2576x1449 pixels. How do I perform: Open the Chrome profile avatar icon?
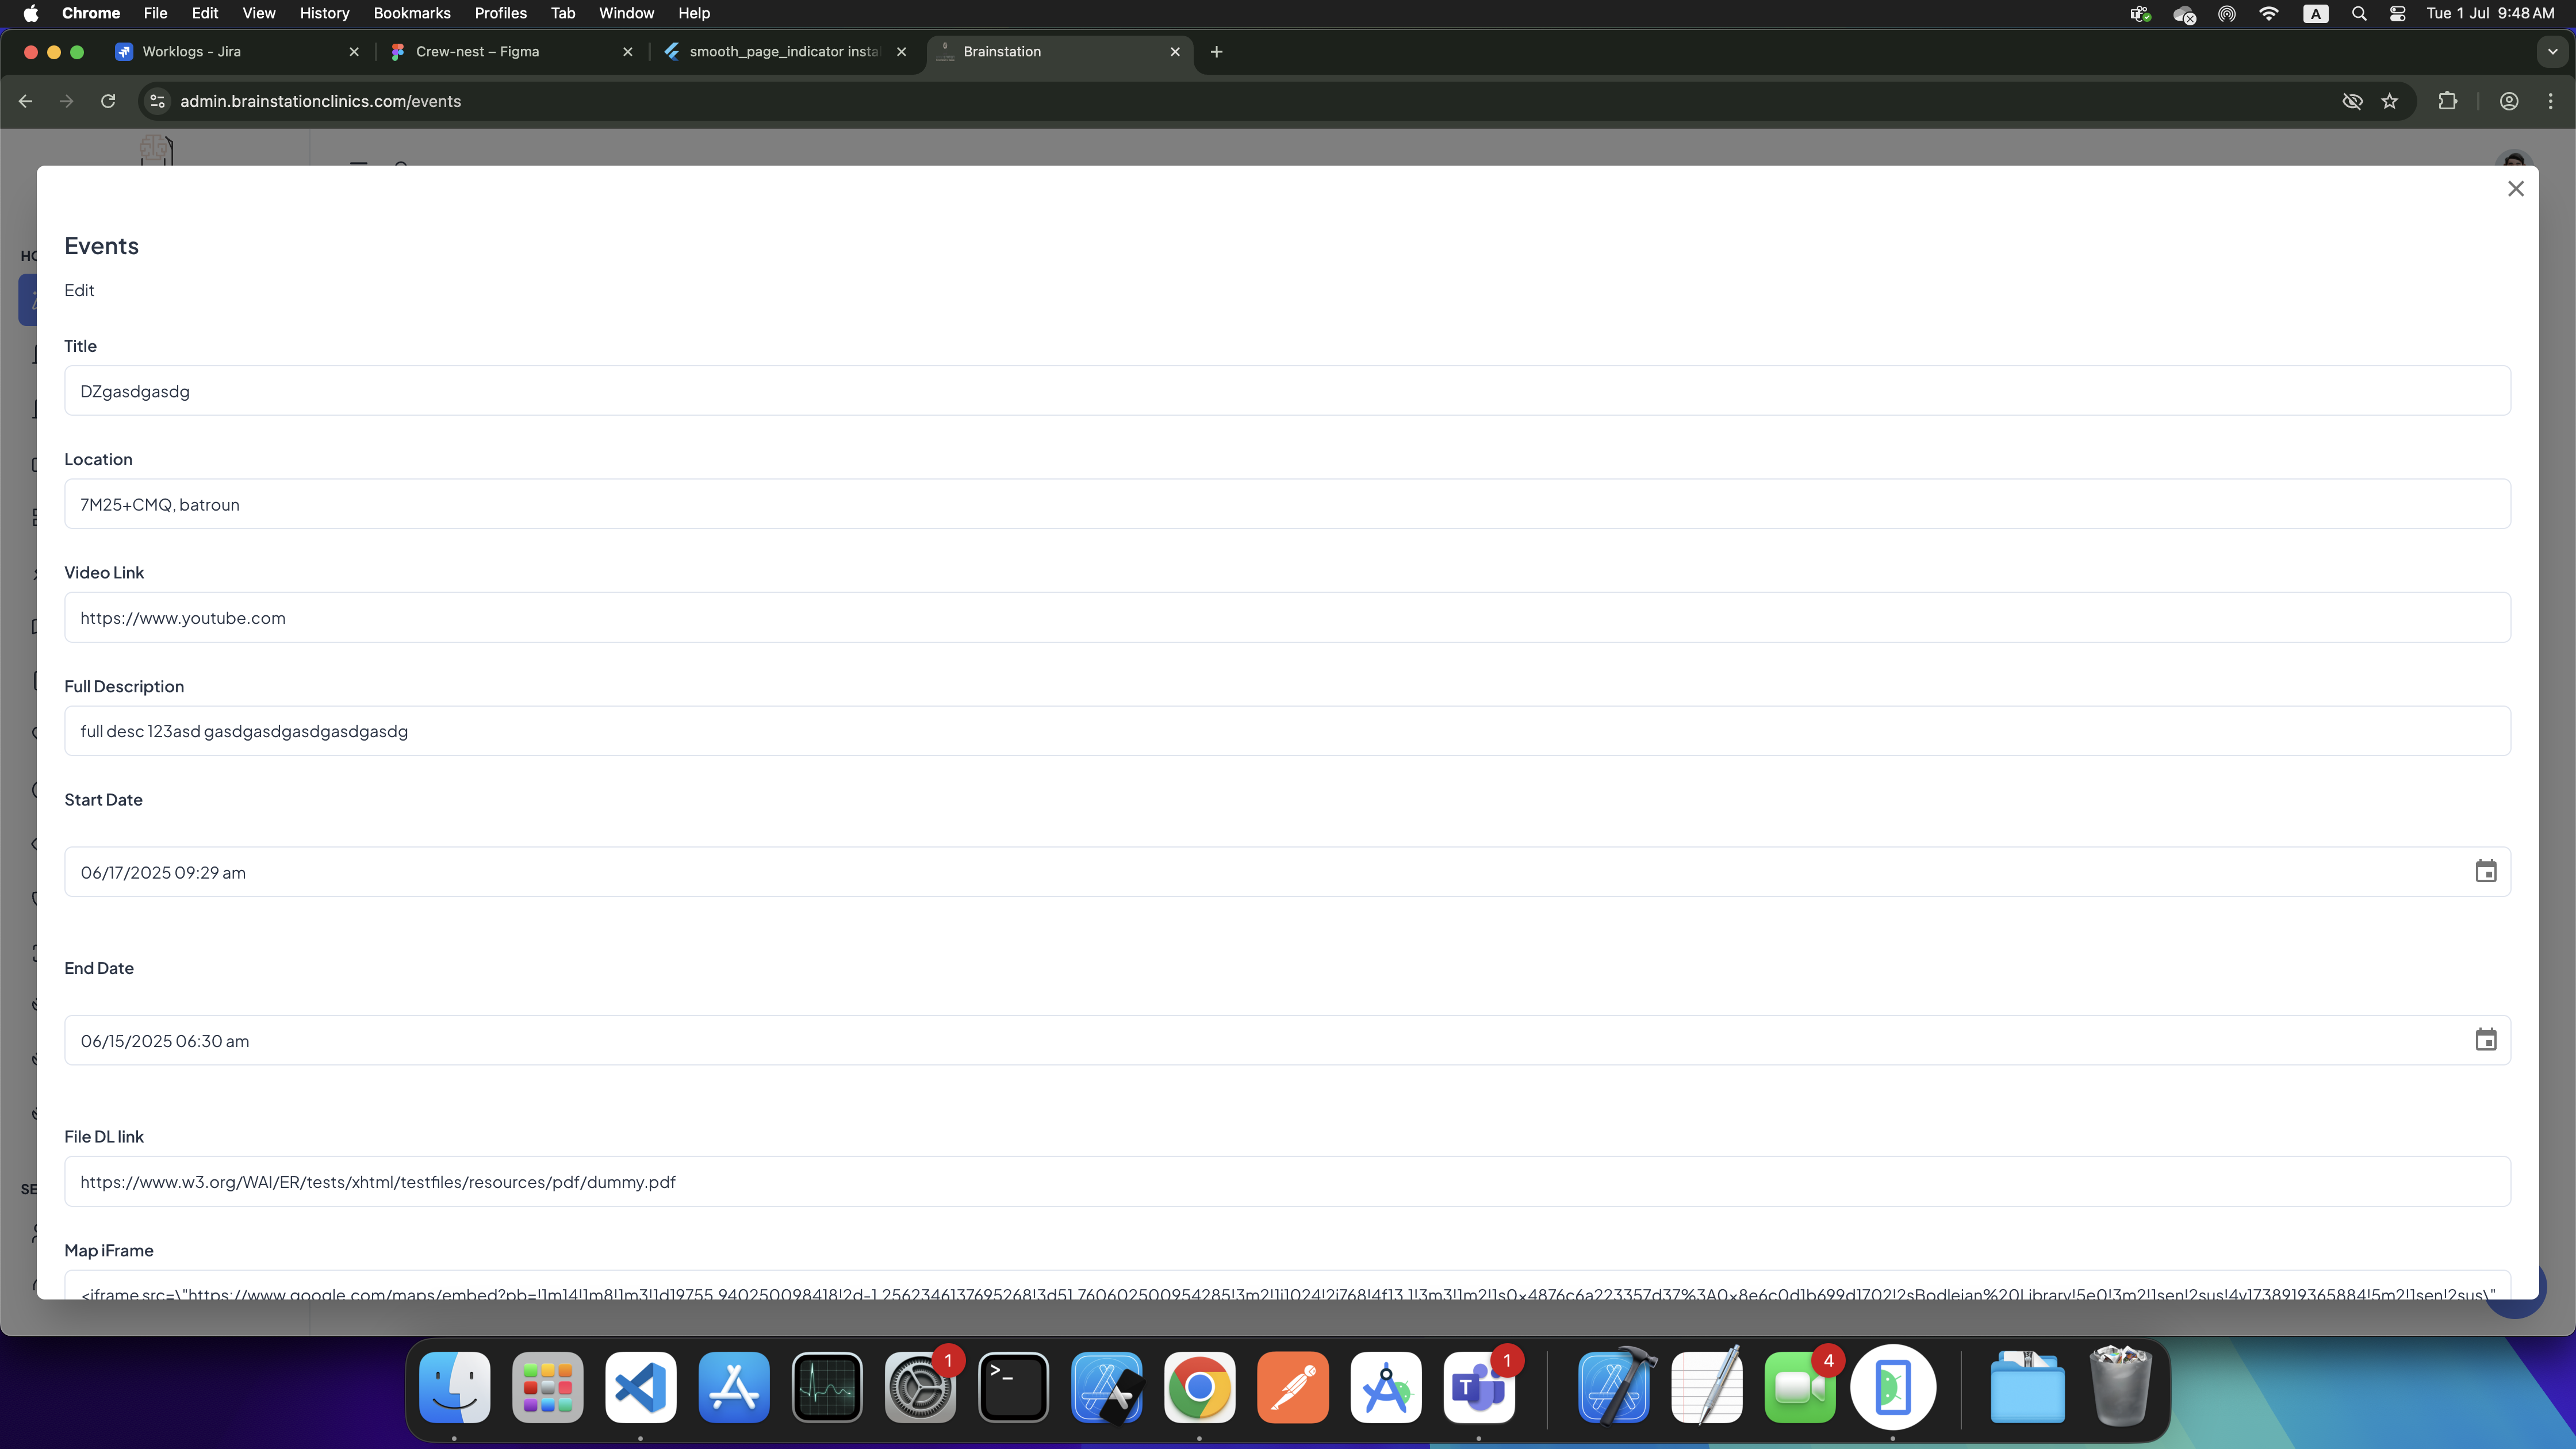coord(2508,101)
